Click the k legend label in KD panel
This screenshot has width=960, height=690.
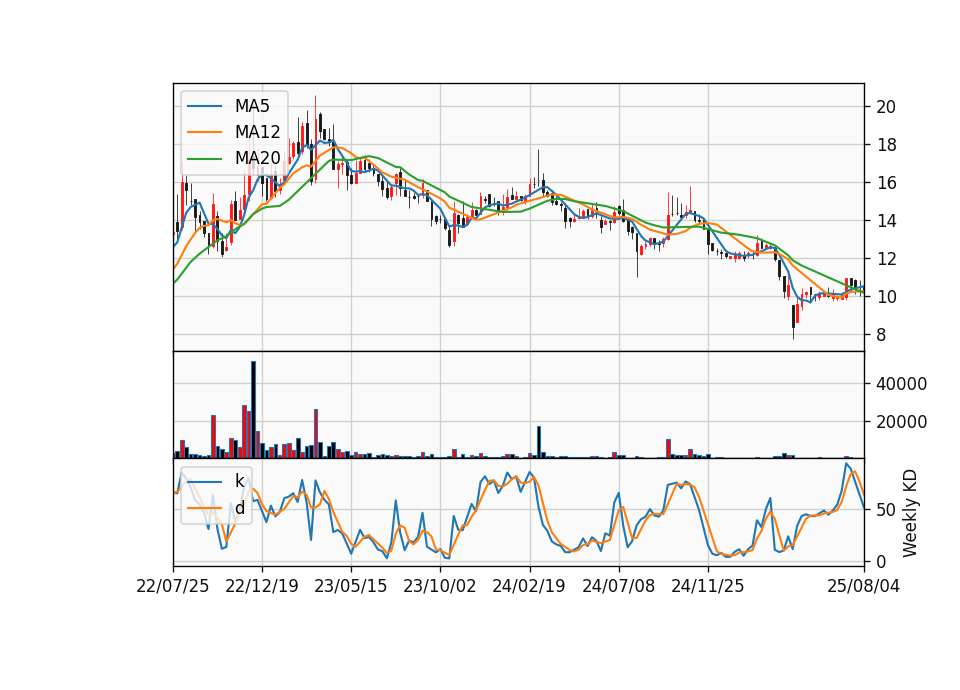(239, 481)
